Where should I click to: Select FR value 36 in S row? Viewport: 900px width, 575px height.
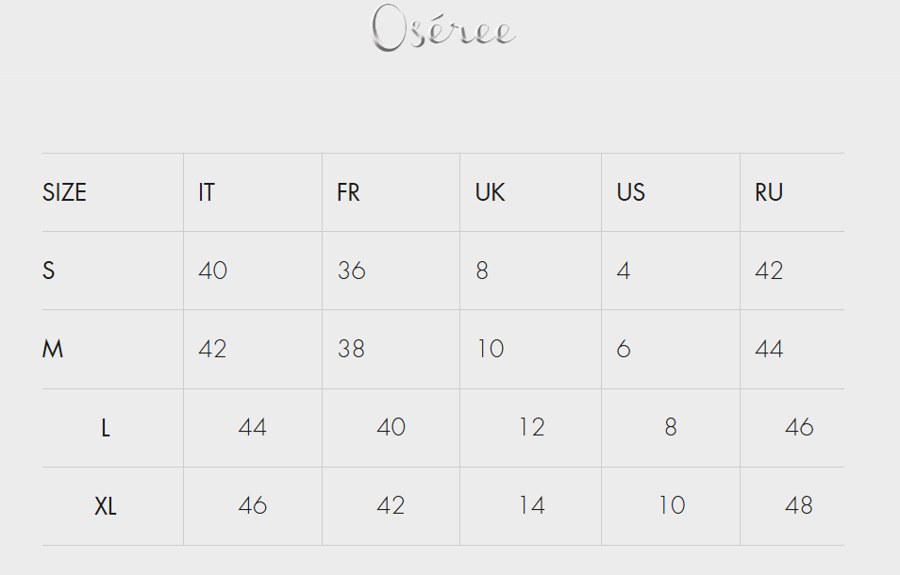[x=351, y=270]
